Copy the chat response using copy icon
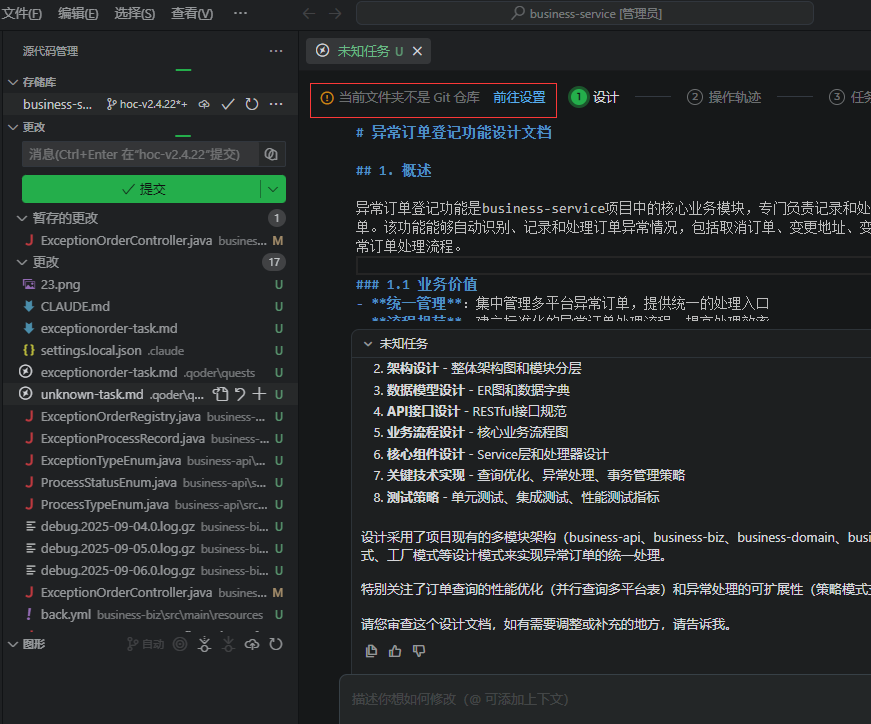871x724 pixels. pyautogui.click(x=372, y=651)
